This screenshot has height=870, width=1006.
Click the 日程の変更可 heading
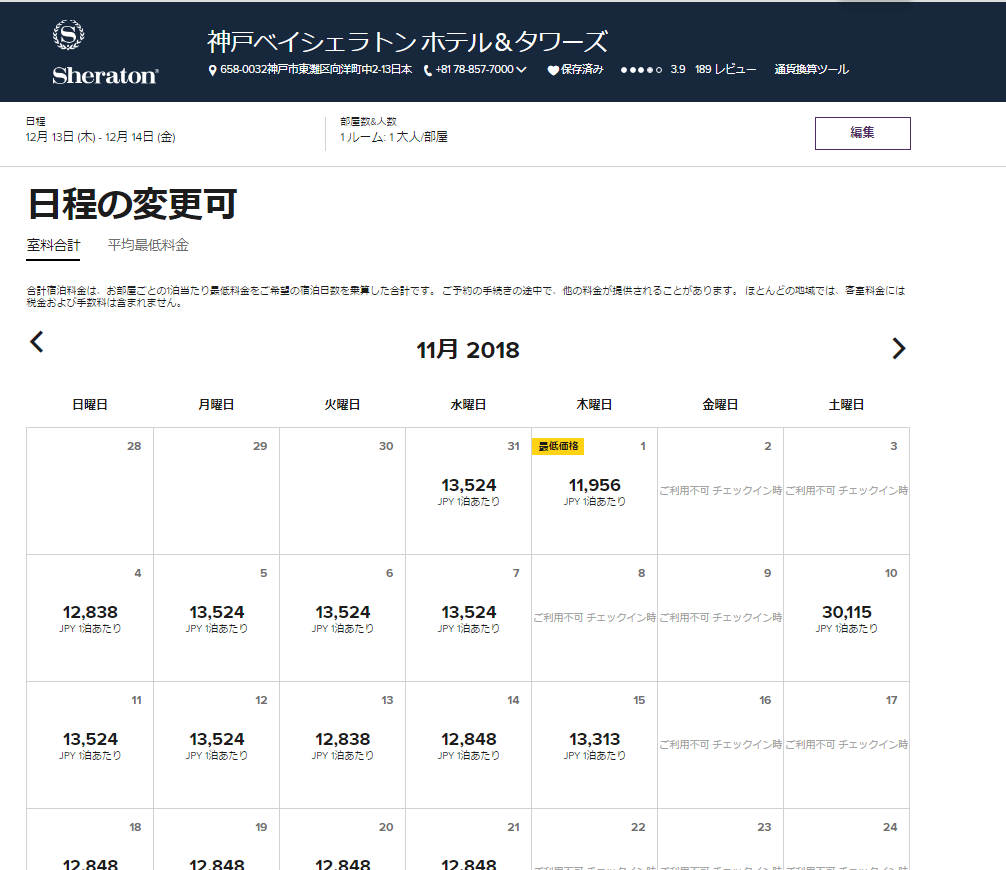click(x=133, y=204)
